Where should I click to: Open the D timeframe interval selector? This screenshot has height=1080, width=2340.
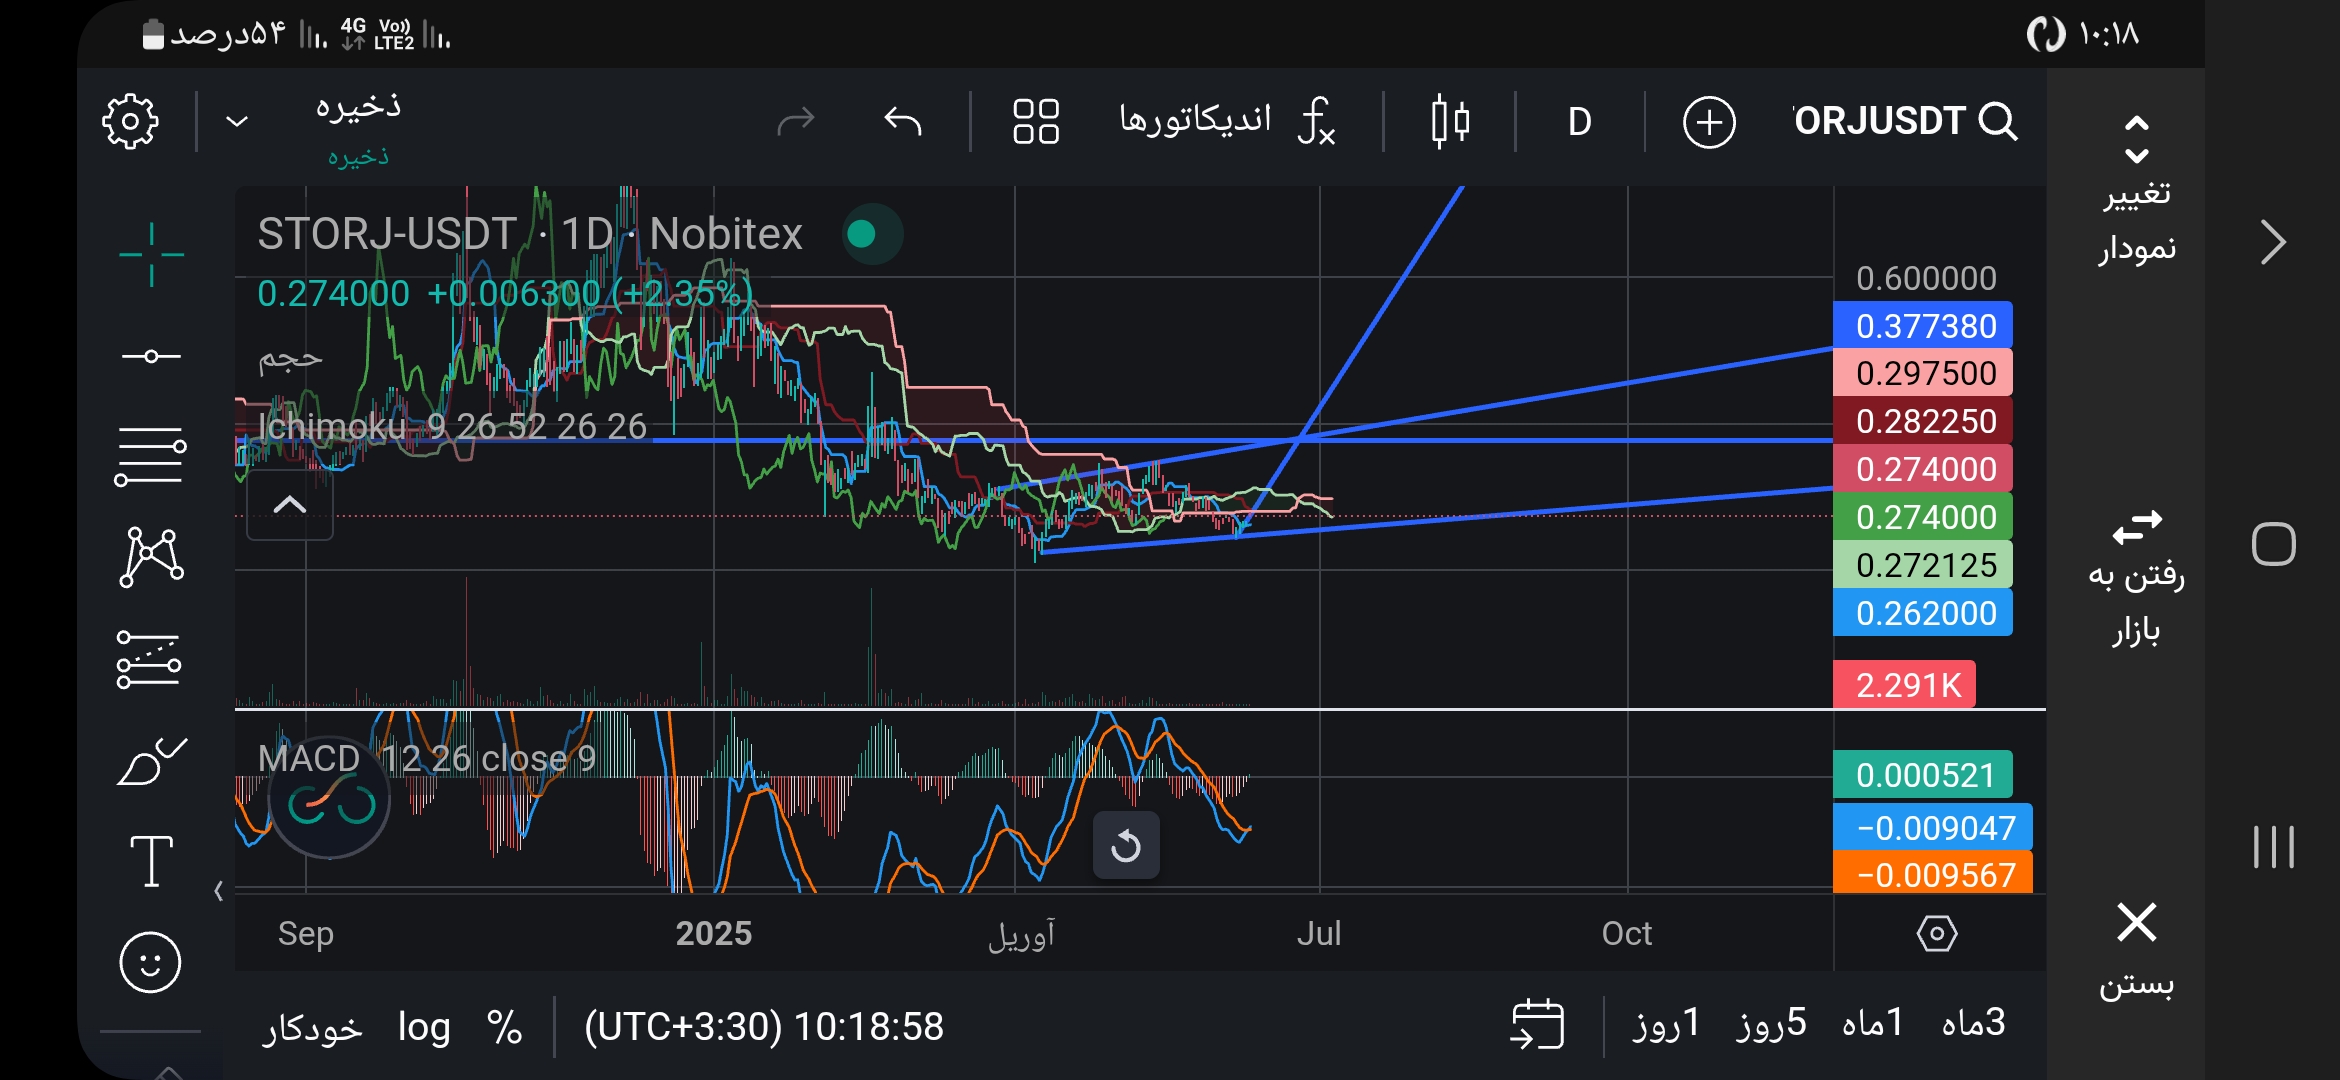(x=1579, y=122)
